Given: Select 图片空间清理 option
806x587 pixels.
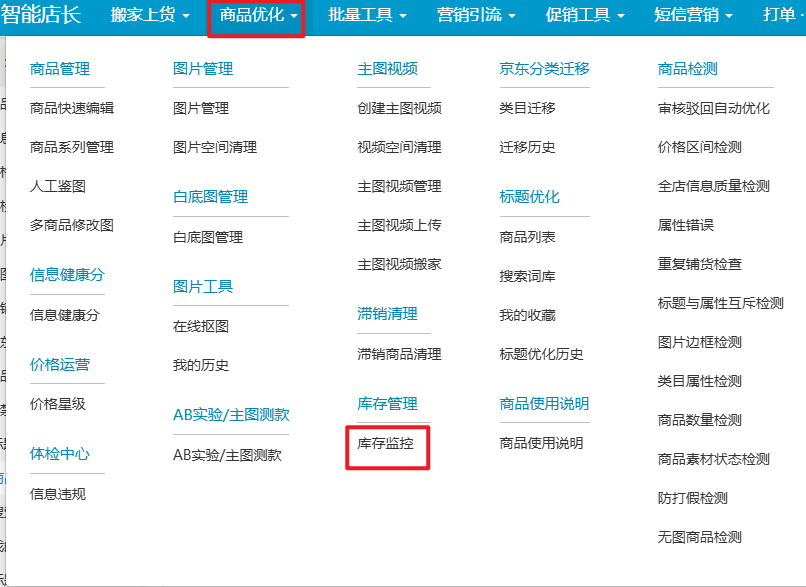Looking at the screenshot, I should pos(215,147).
